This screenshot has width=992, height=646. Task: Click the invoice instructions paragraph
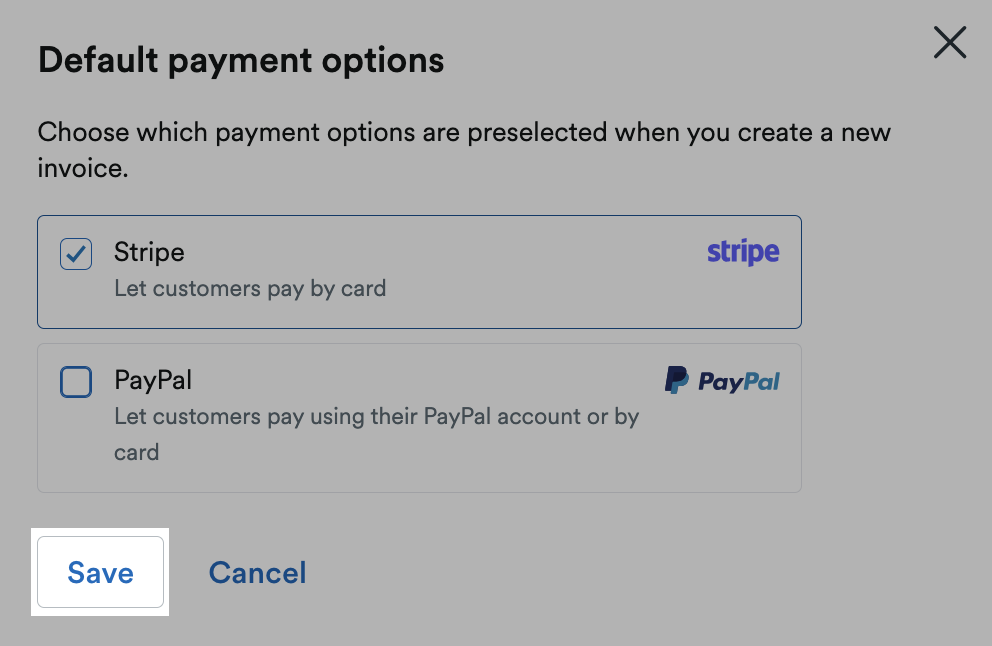click(463, 148)
